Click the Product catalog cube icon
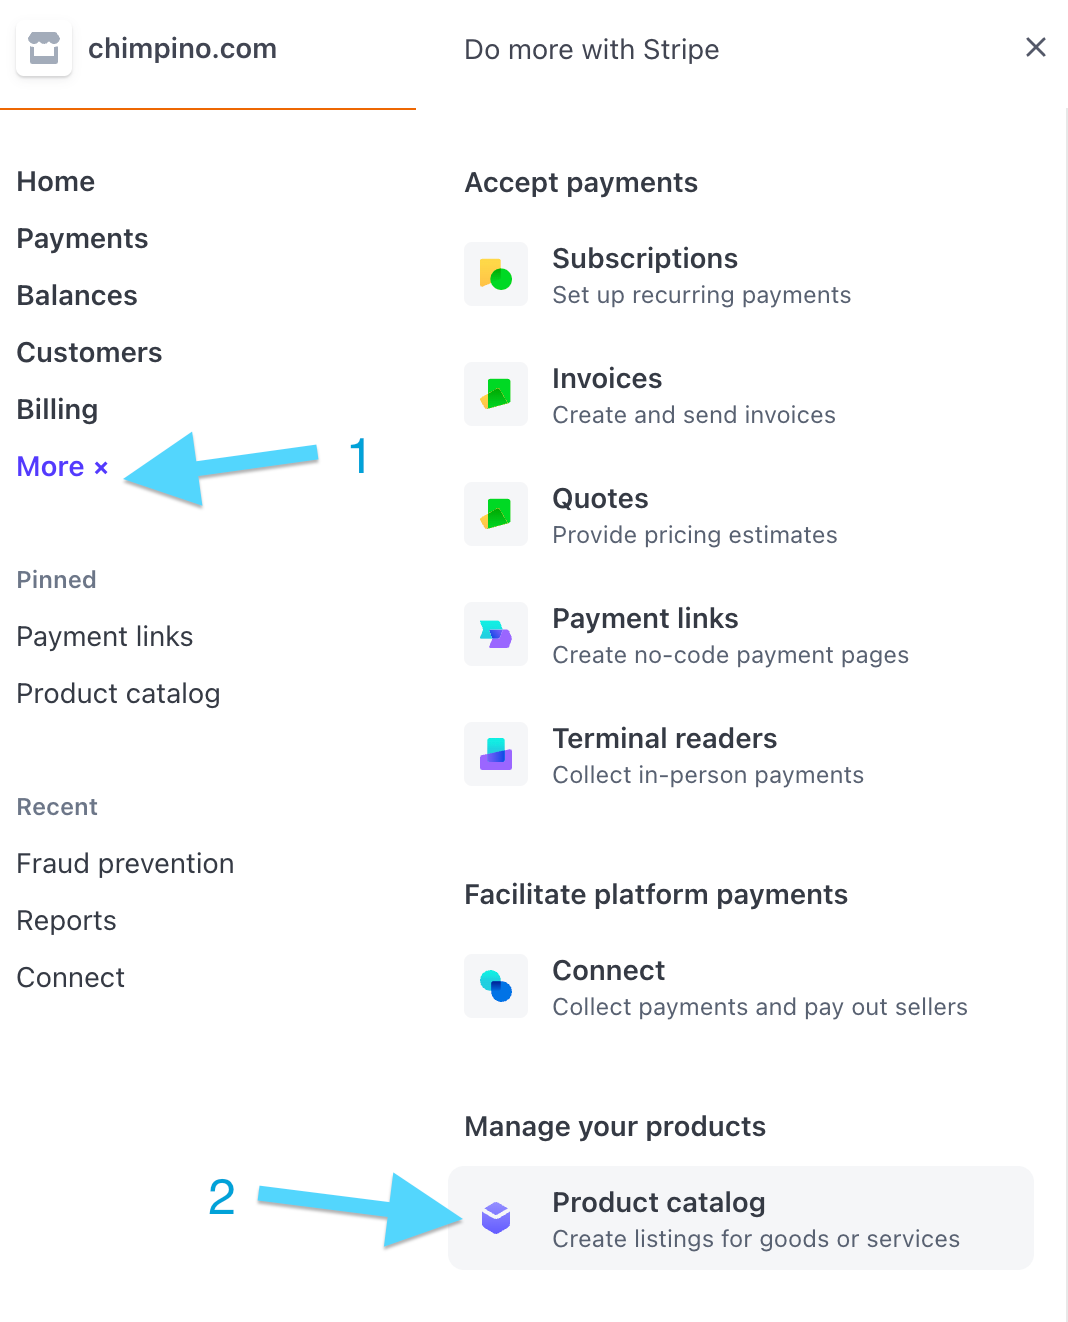This screenshot has height=1322, width=1068. click(496, 1218)
